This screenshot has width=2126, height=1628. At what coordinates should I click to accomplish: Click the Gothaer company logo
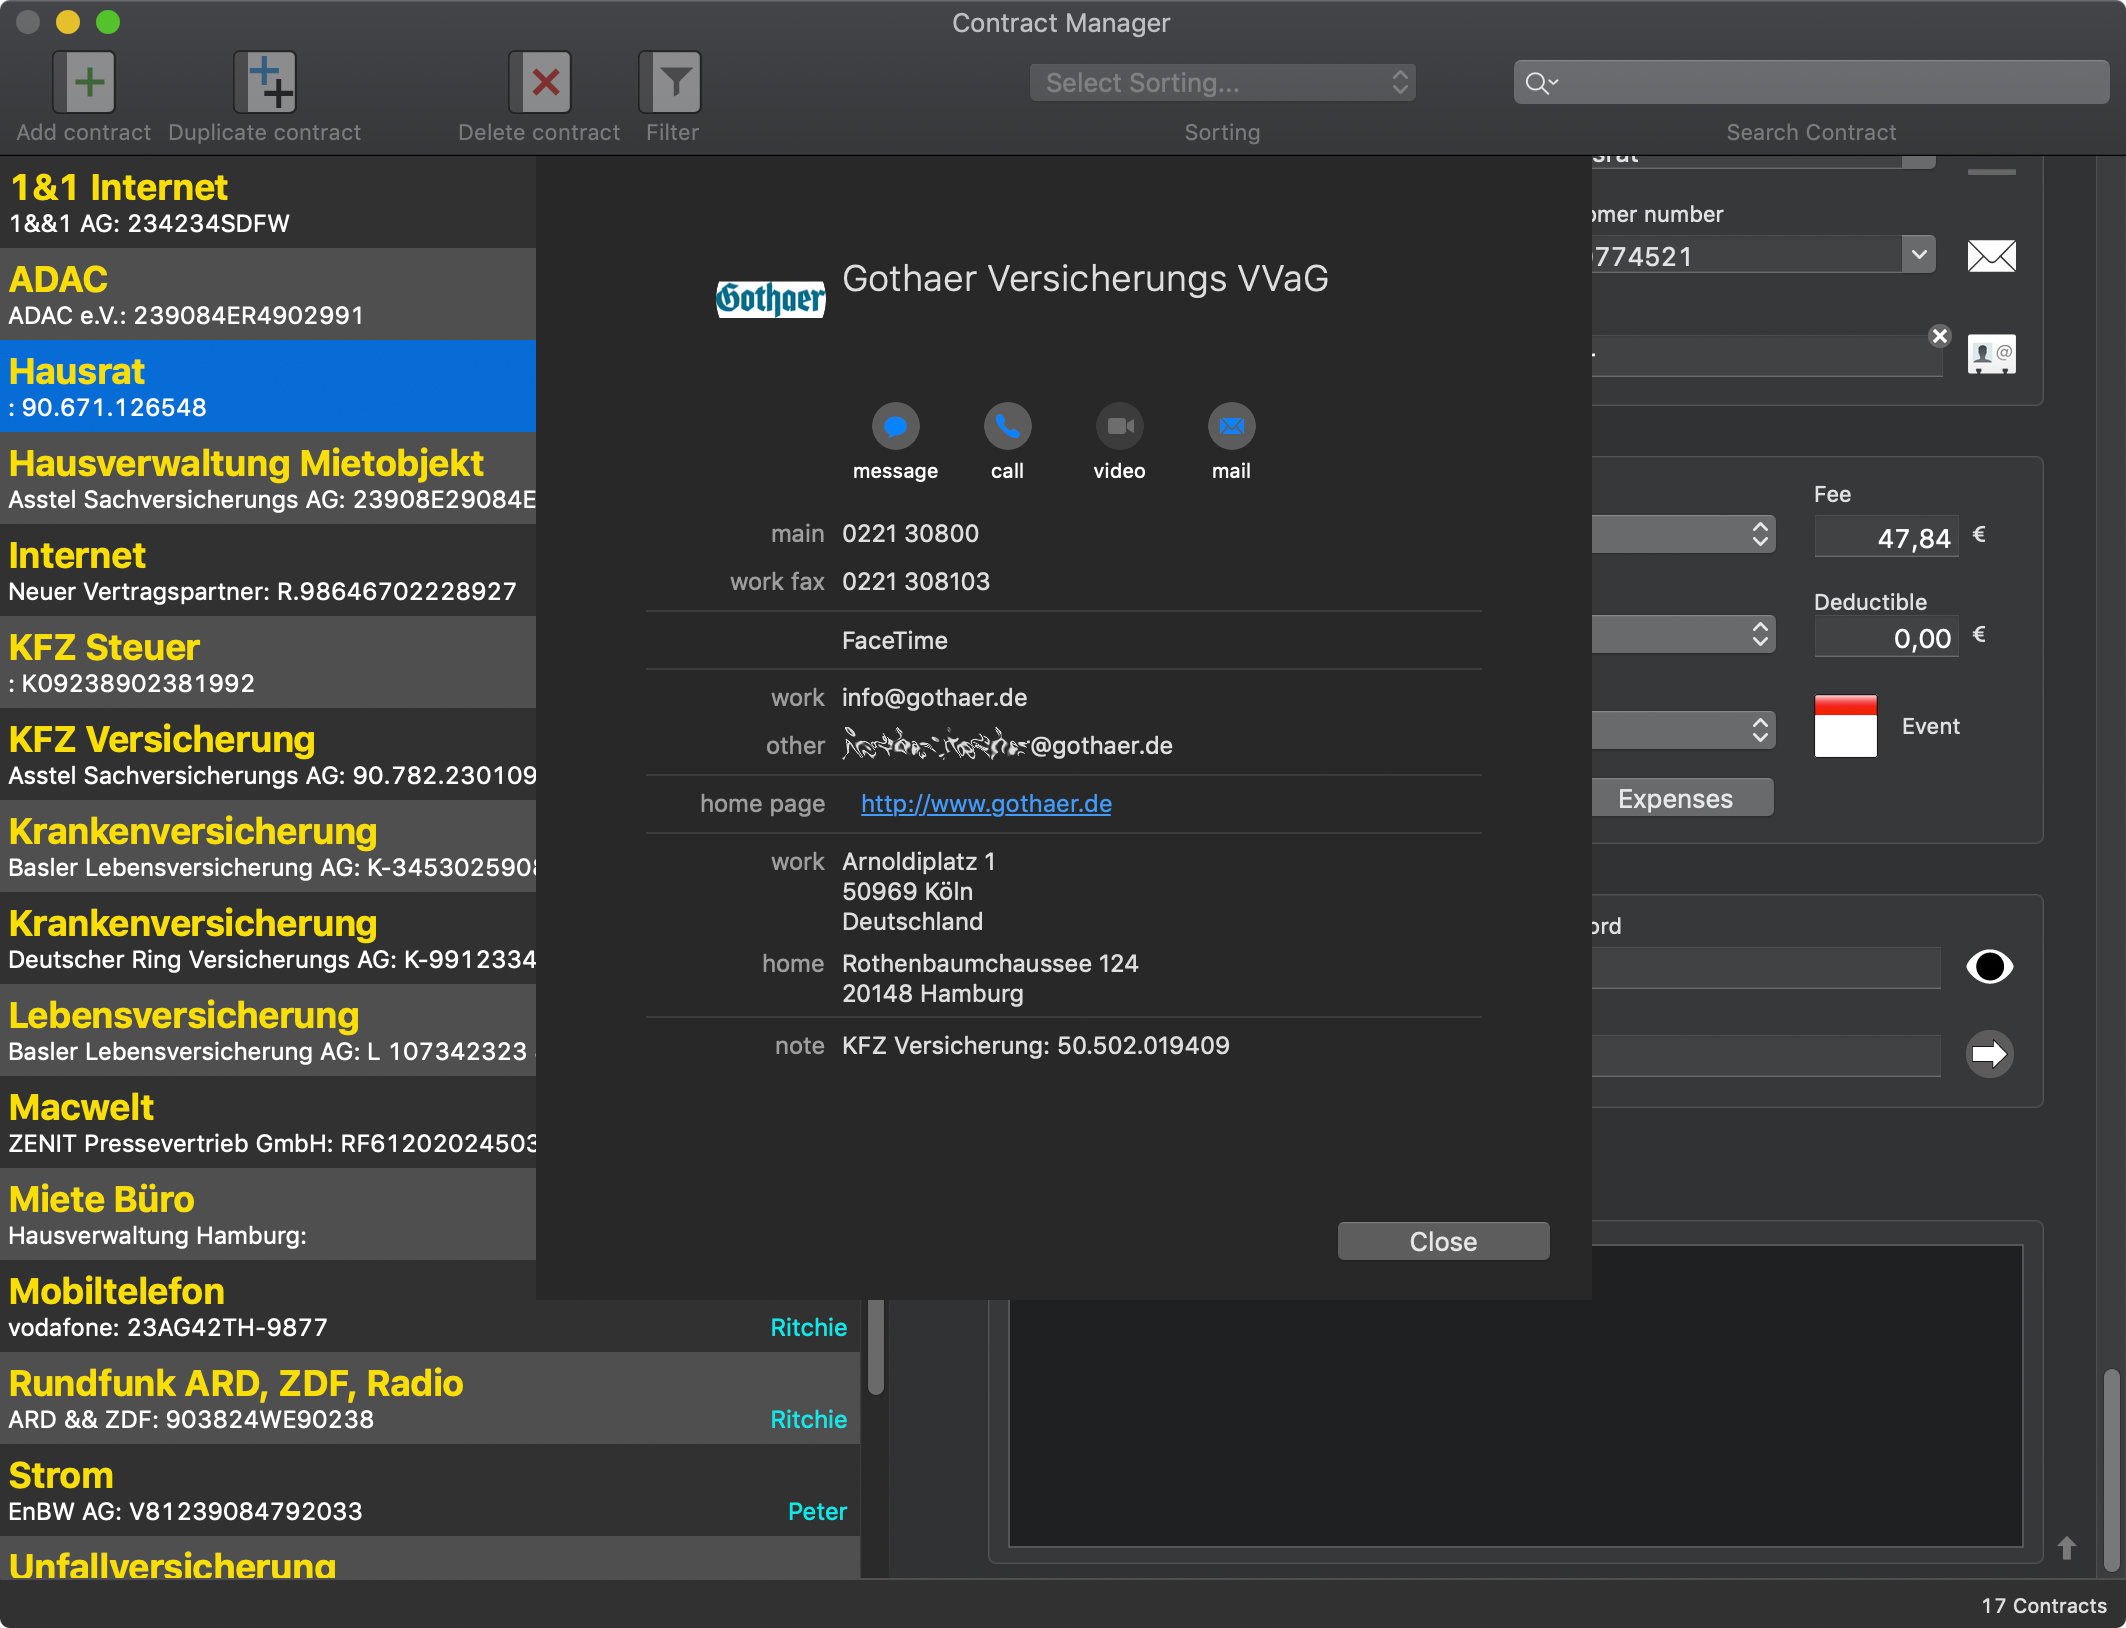[770, 298]
